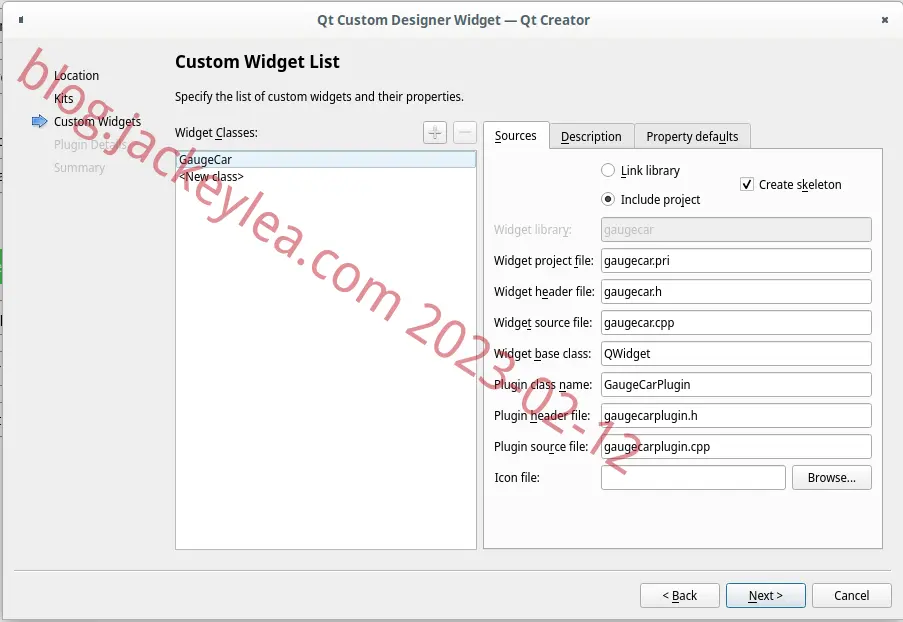Focus the Plugin class name field

[x=736, y=385]
